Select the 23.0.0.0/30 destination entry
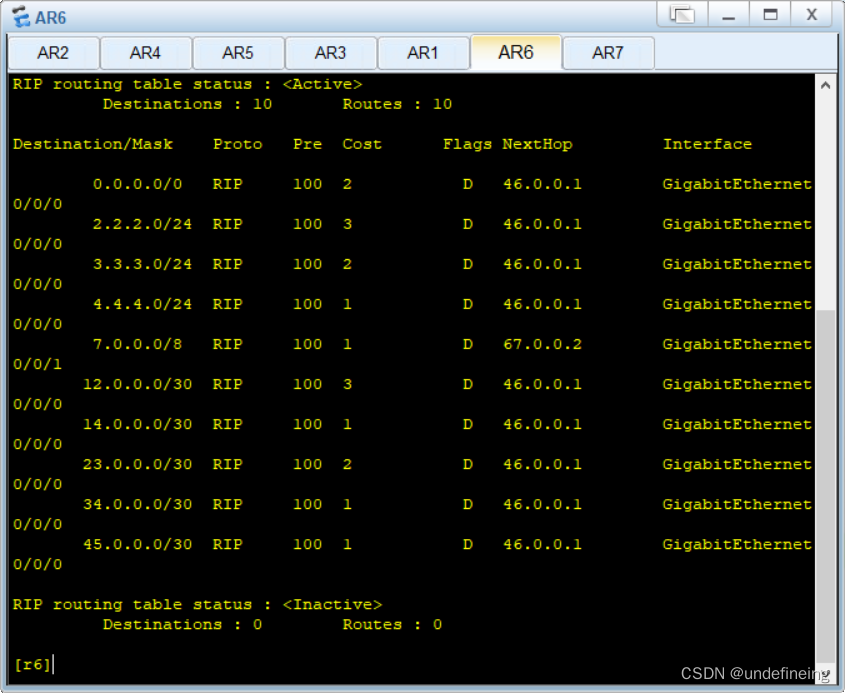This screenshot has height=693, width=845. 137,465
